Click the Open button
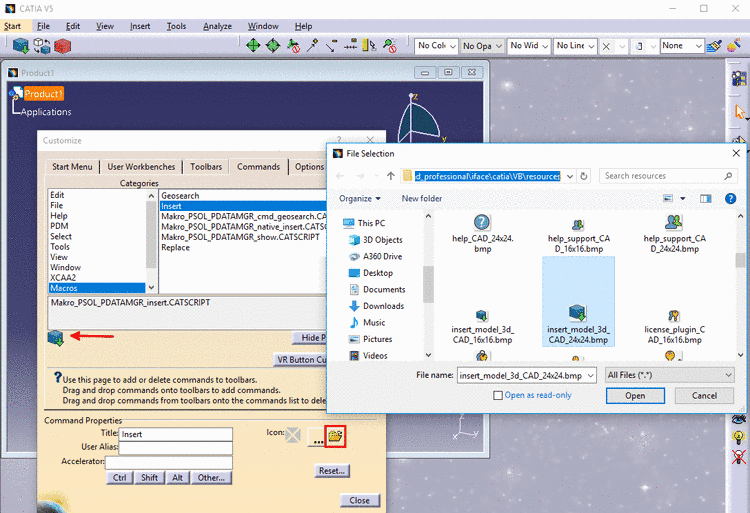 [x=635, y=395]
